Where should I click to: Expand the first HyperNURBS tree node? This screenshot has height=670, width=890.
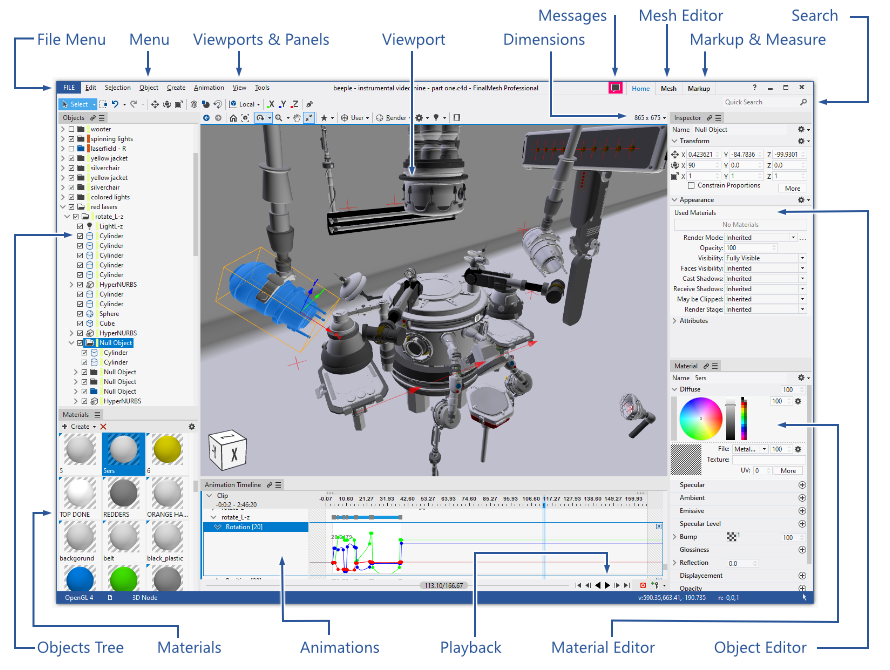point(72,285)
